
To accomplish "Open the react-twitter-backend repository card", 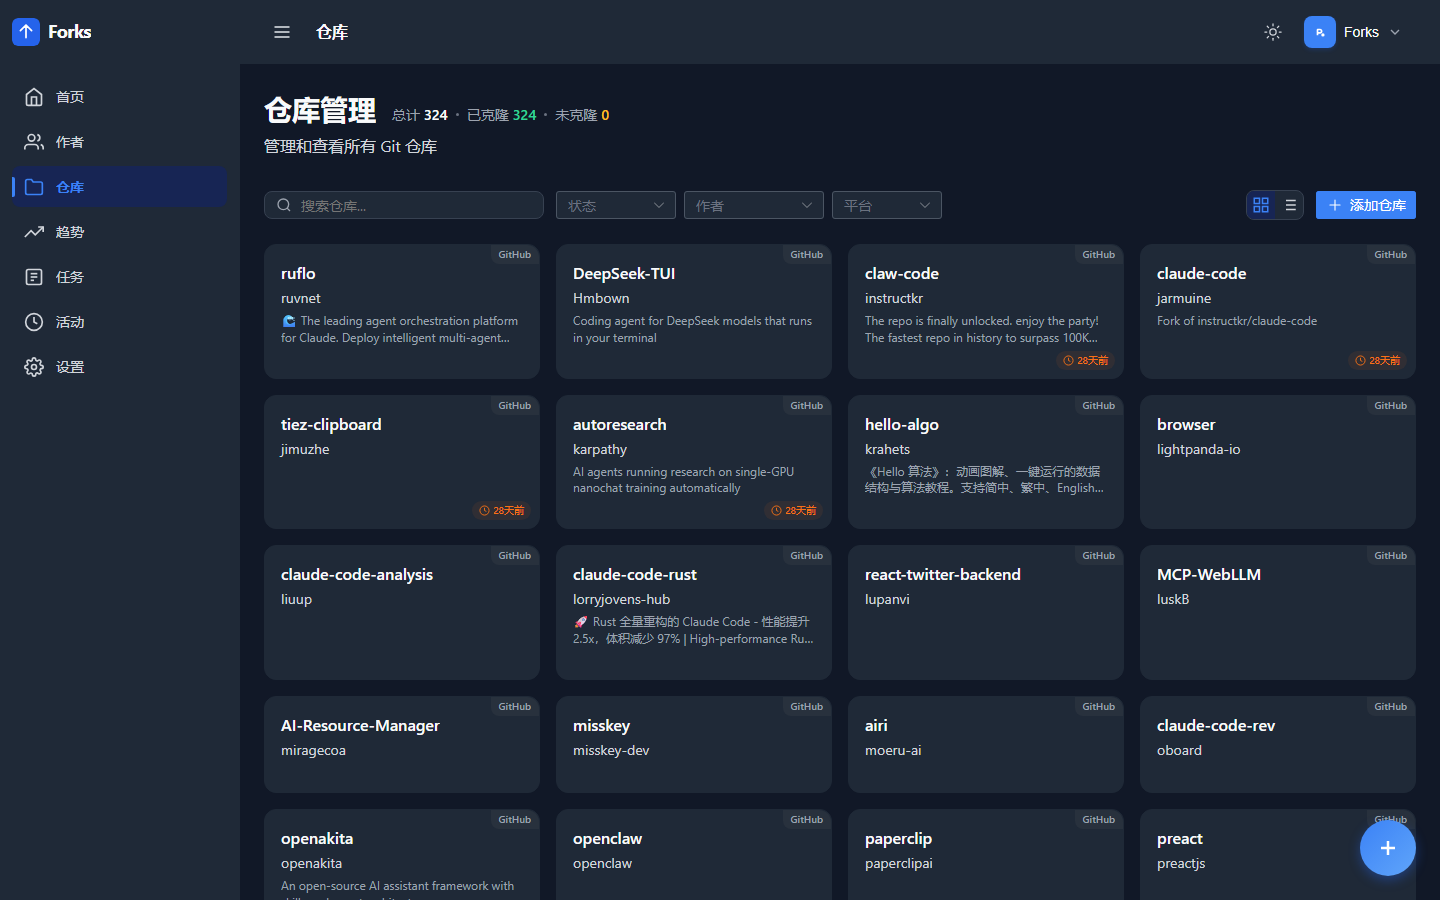I will [x=986, y=612].
